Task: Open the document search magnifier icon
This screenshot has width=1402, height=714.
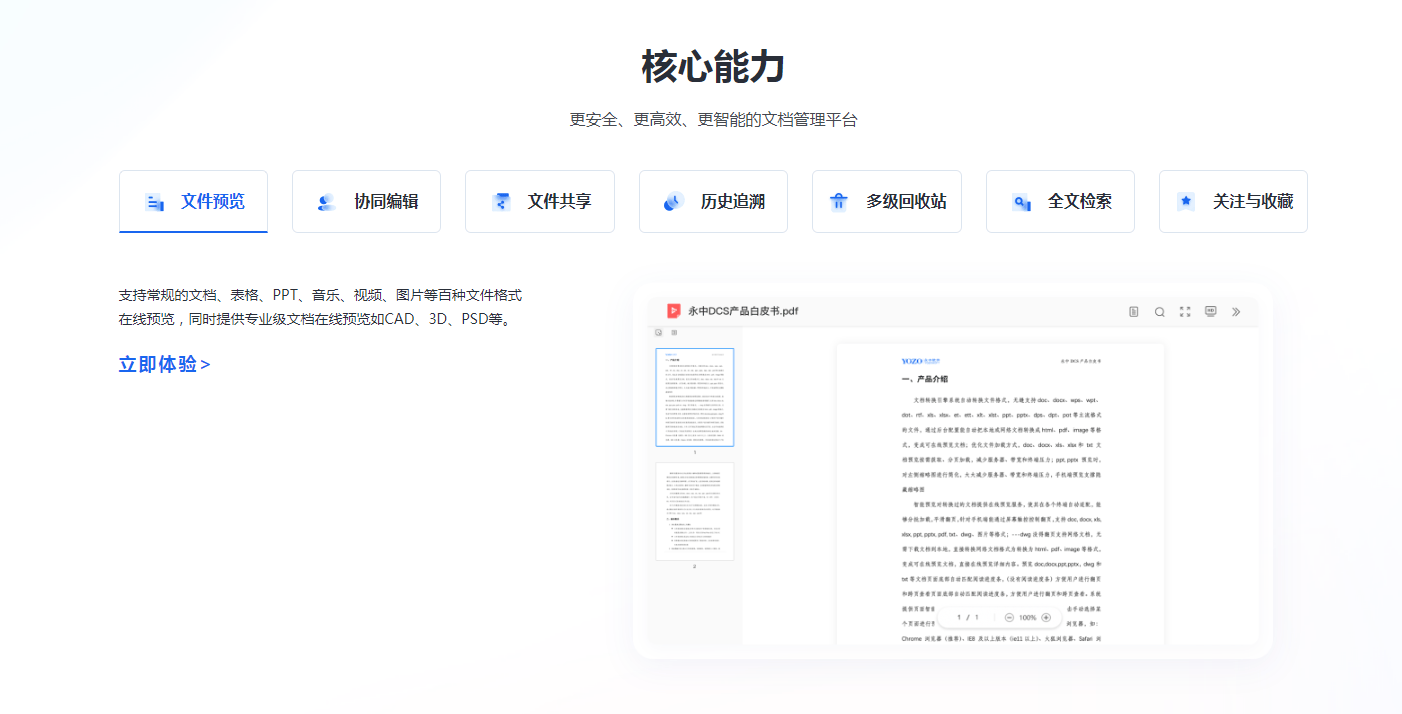Action: [x=1159, y=311]
